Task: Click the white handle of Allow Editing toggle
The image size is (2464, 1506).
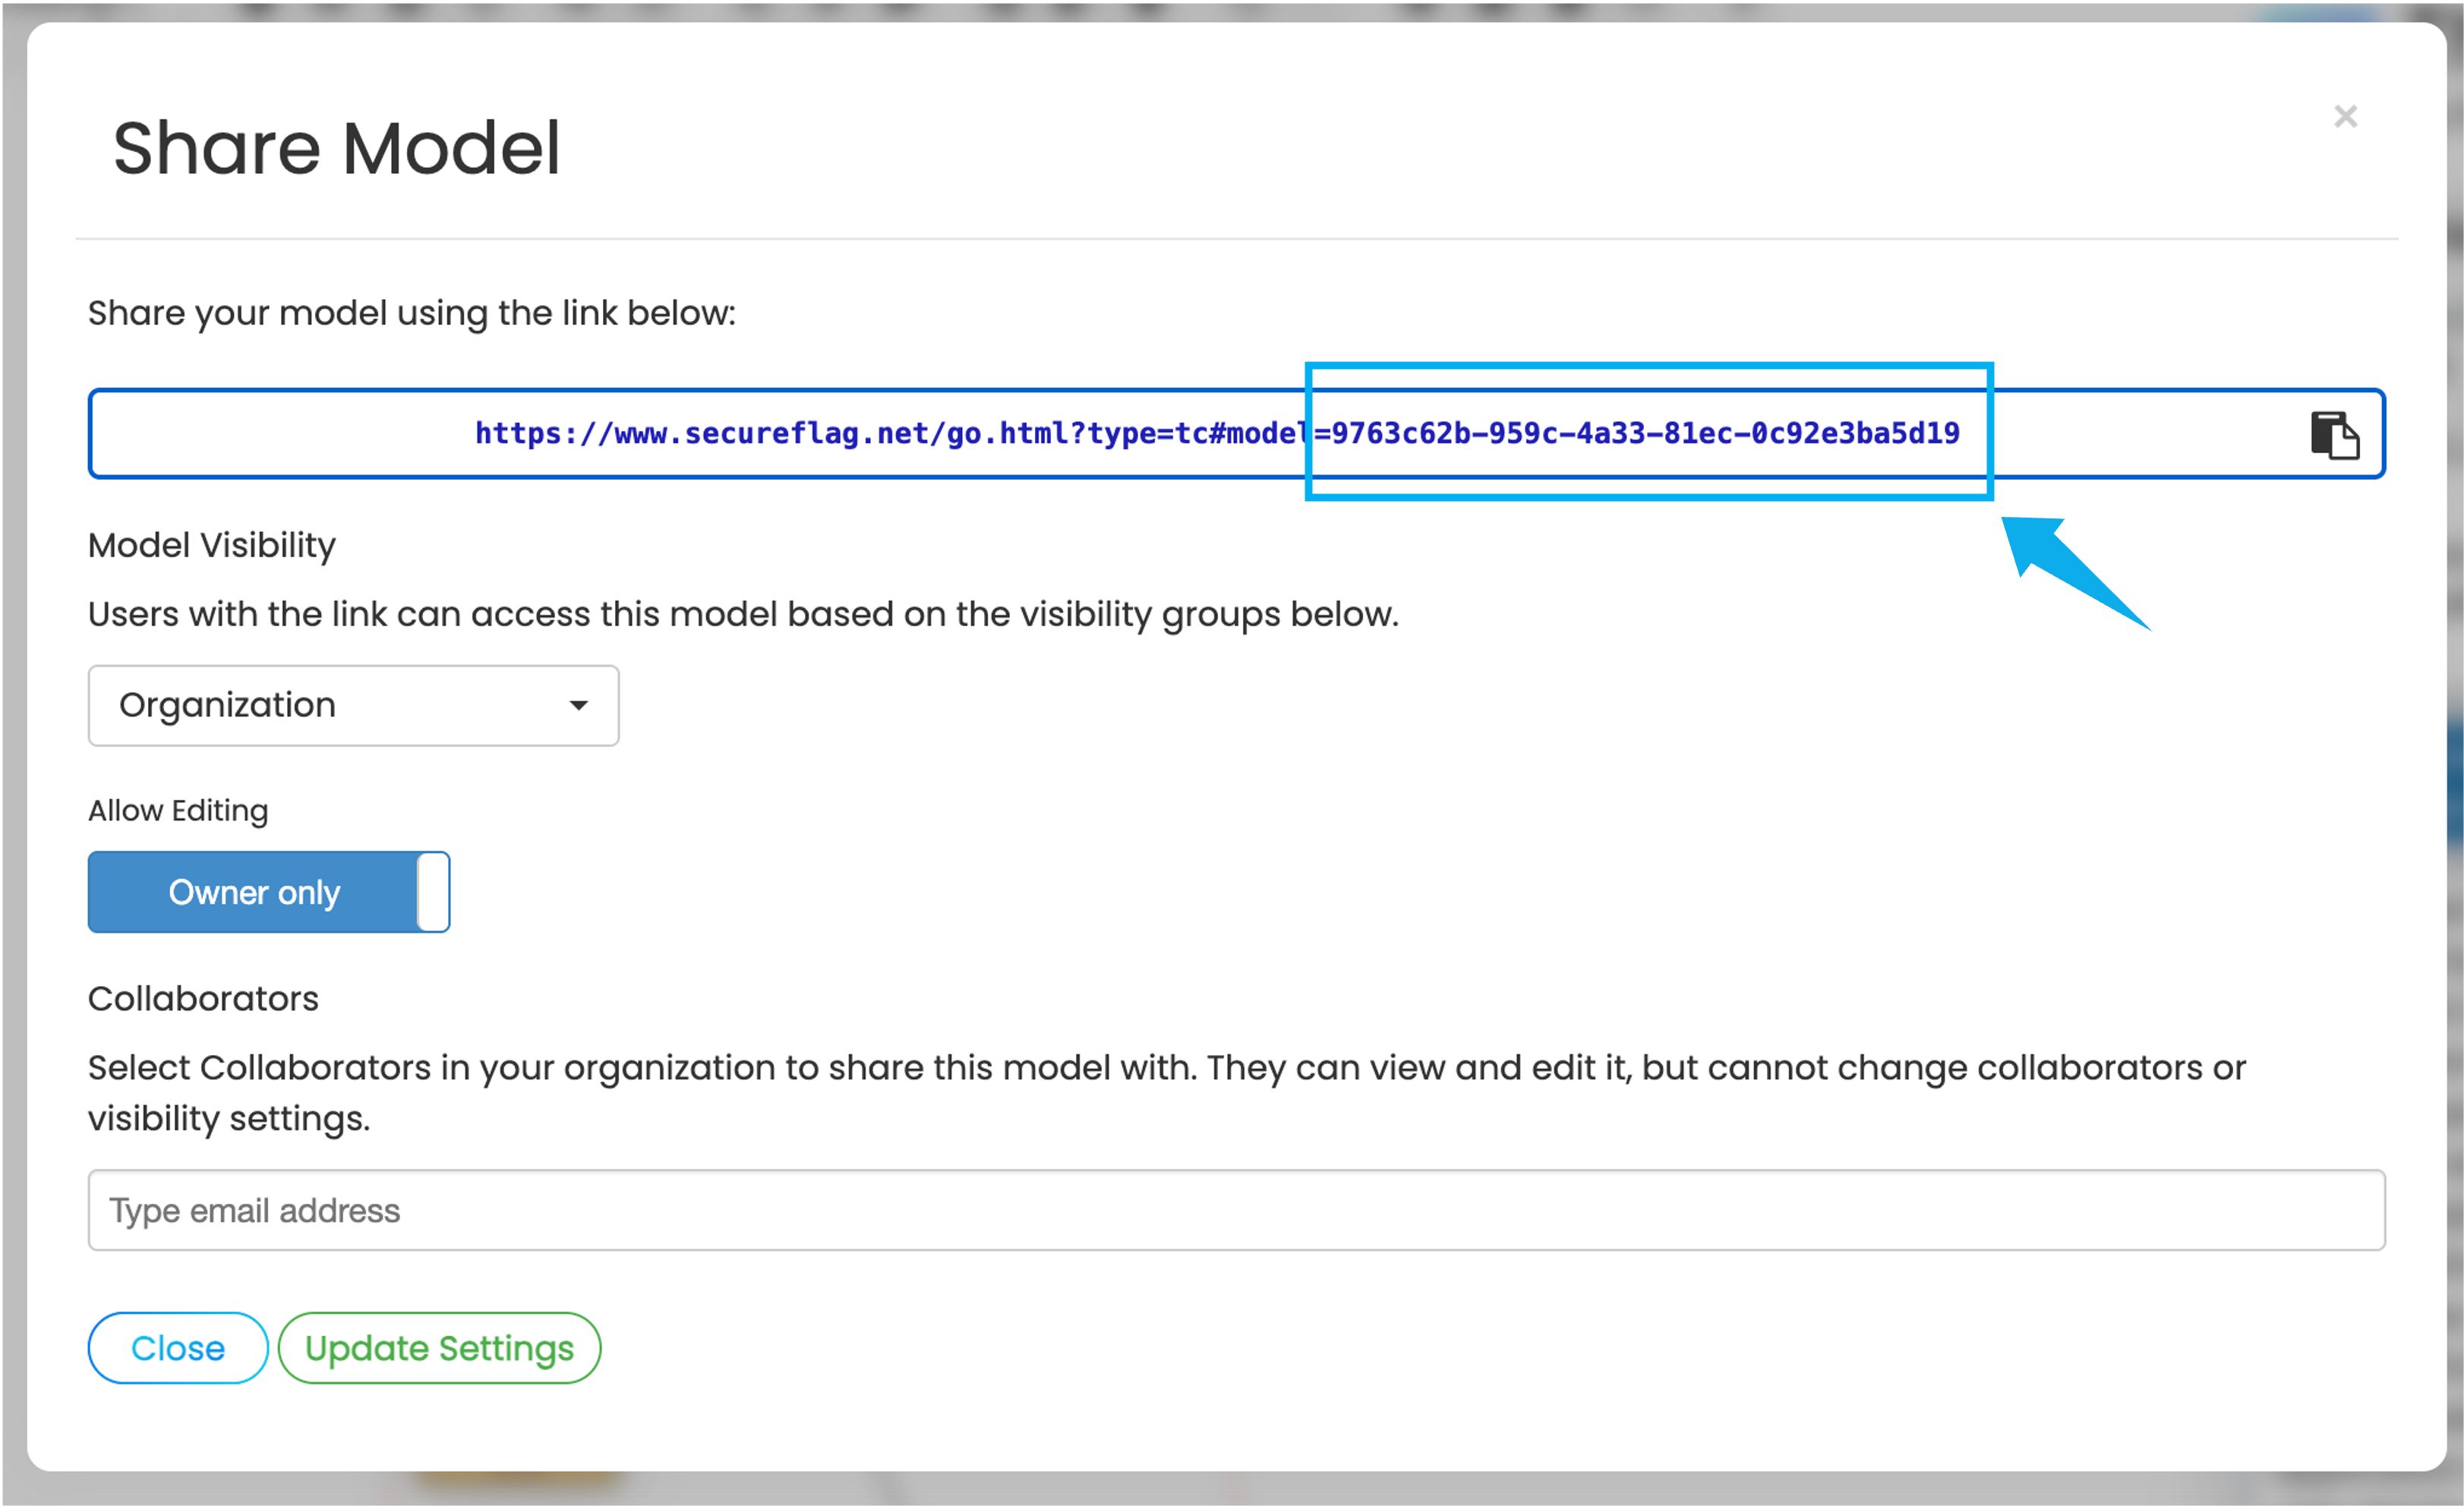Action: 433,892
